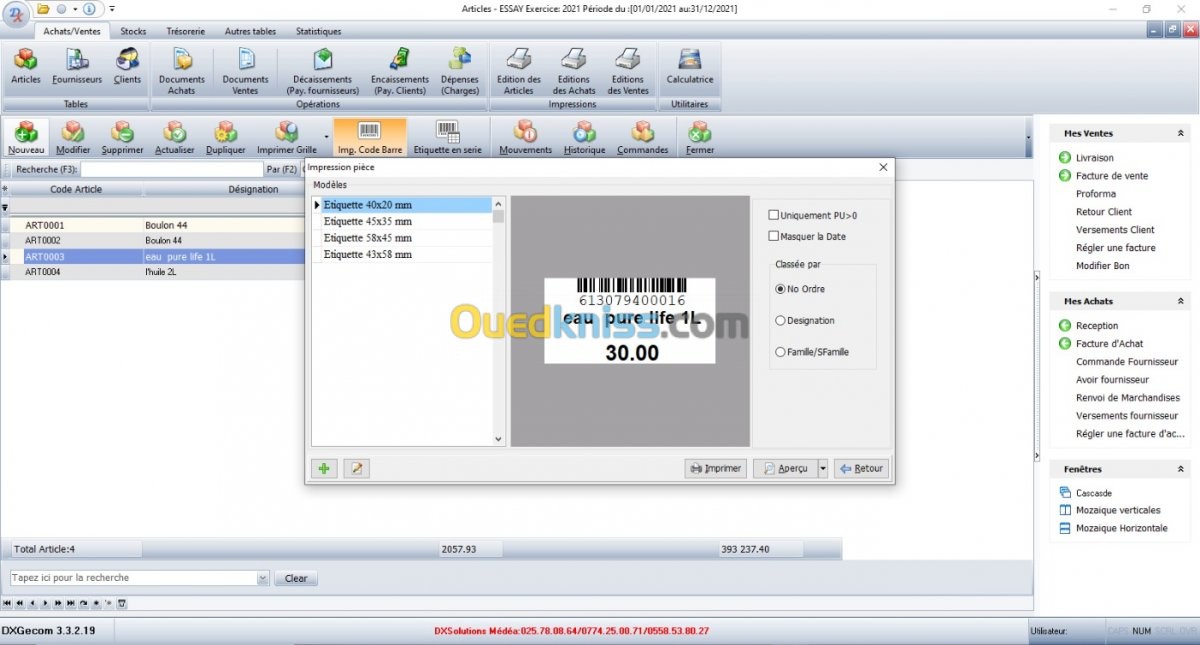Collapse the Fenêtres panel

click(x=1180, y=469)
